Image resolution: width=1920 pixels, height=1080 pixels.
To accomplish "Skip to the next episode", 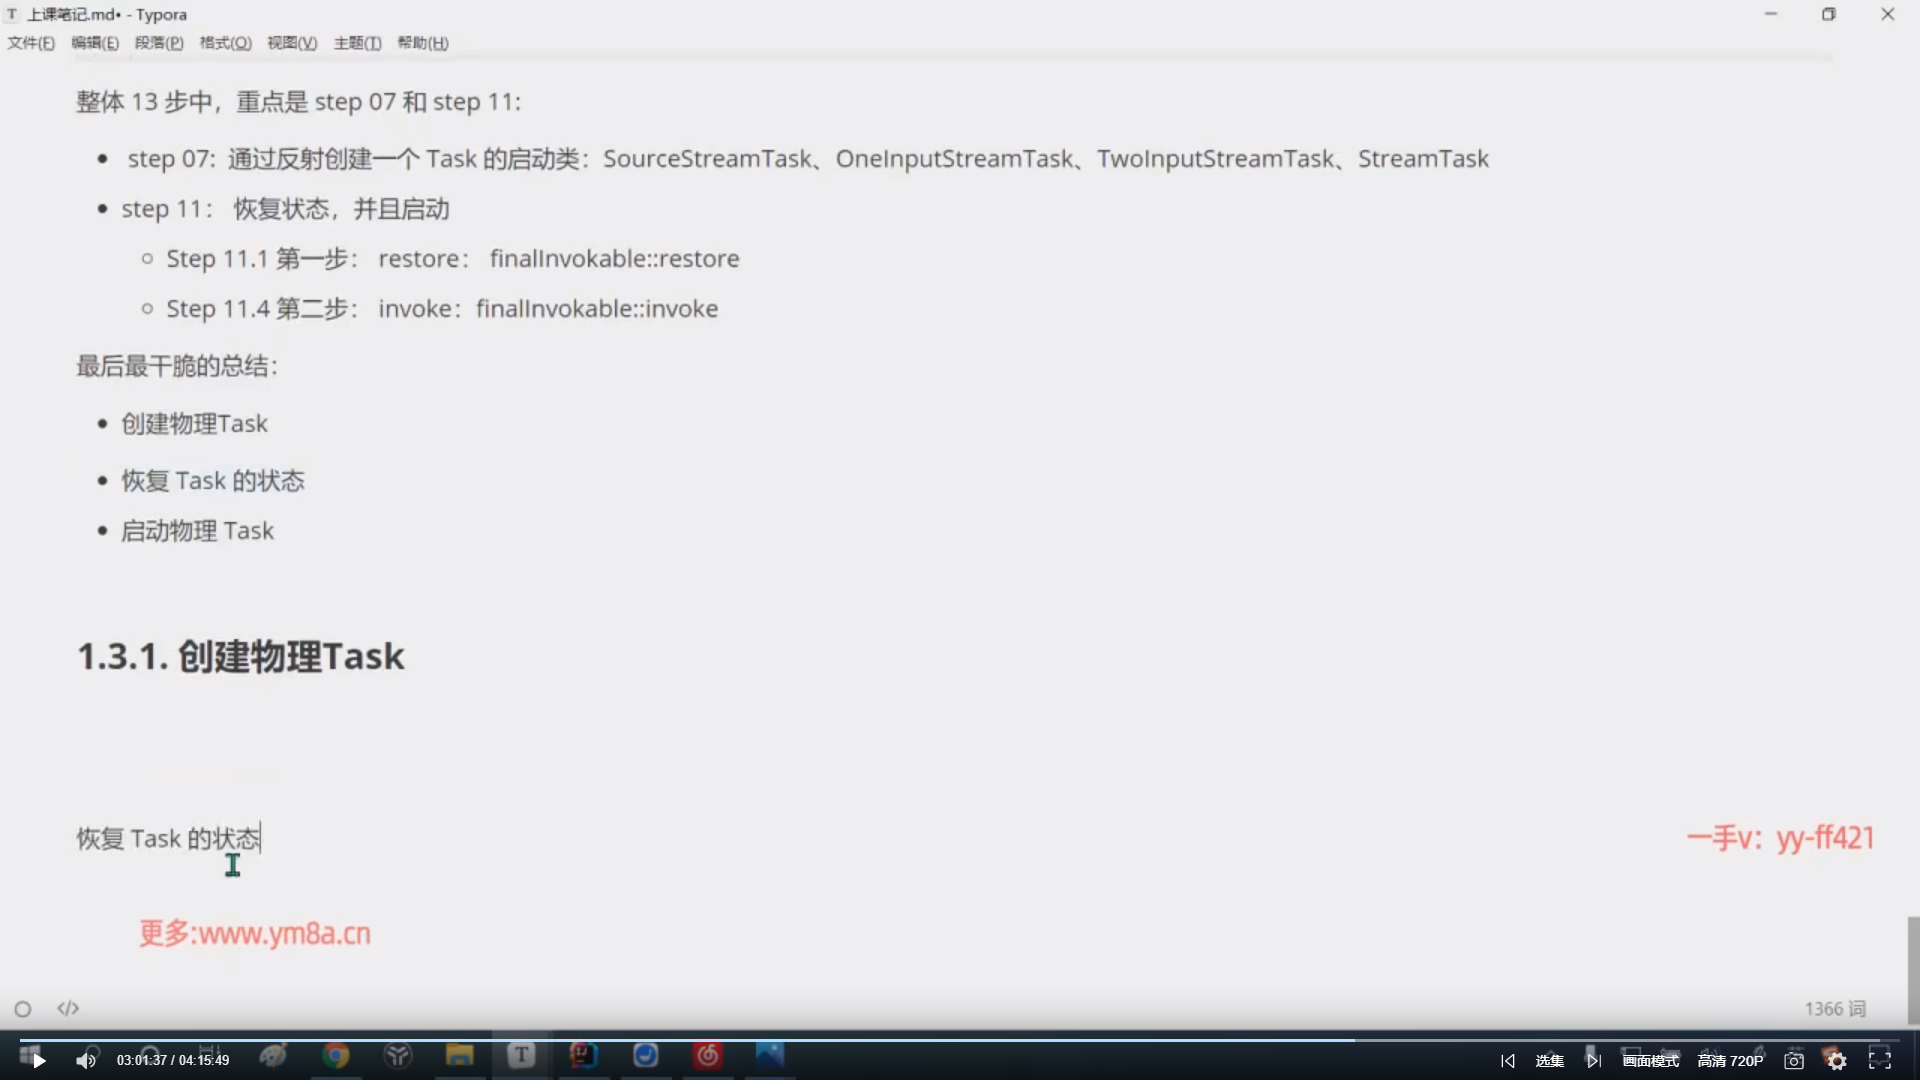I will tap(1593, 1061).
